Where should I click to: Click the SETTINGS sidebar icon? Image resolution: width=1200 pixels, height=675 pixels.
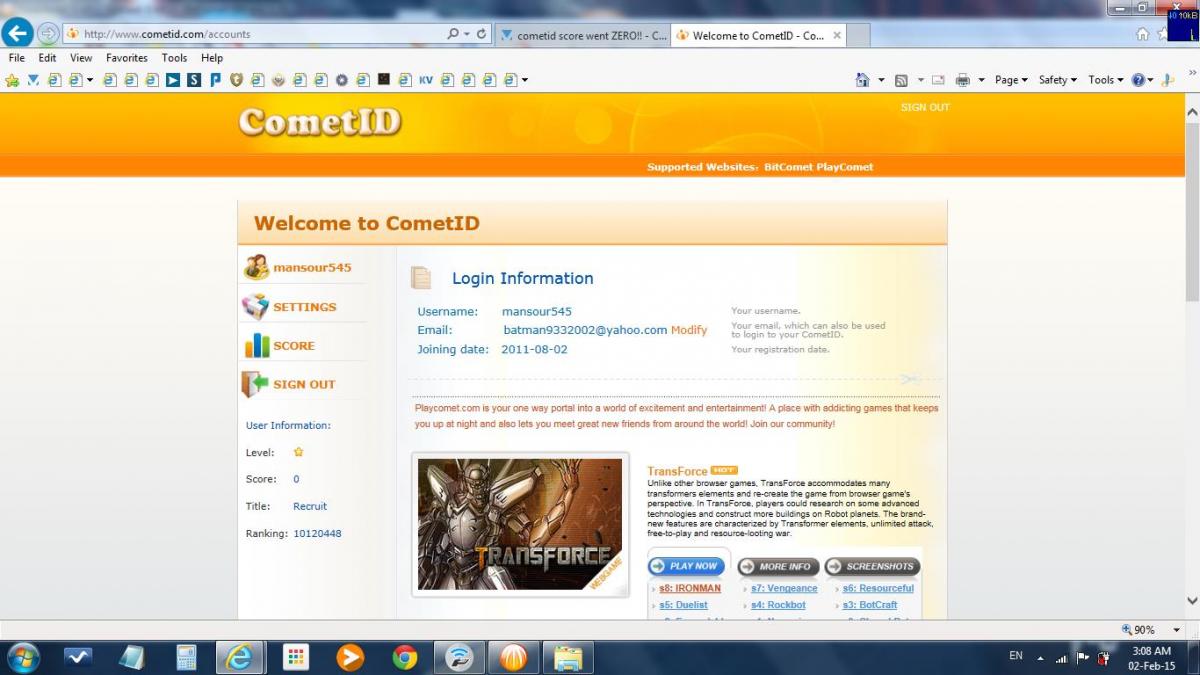(256, 307)
